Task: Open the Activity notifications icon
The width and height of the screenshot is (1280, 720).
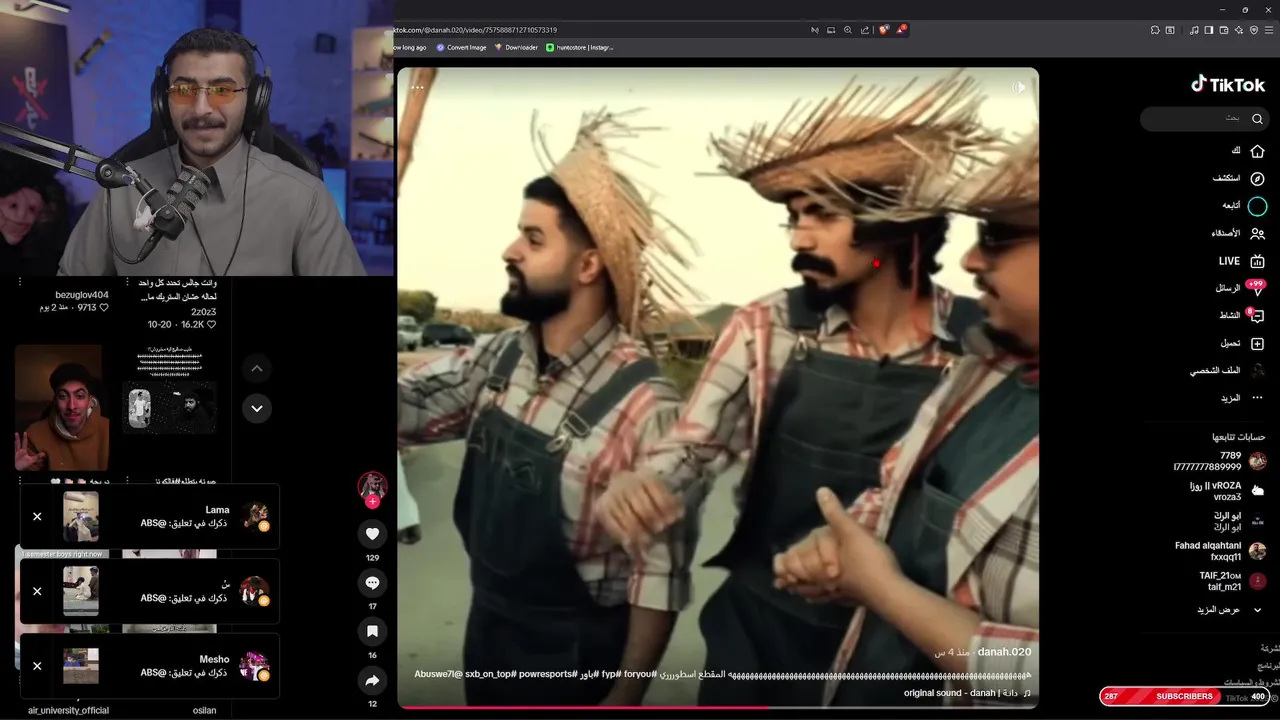Action: coord(1256,315)
